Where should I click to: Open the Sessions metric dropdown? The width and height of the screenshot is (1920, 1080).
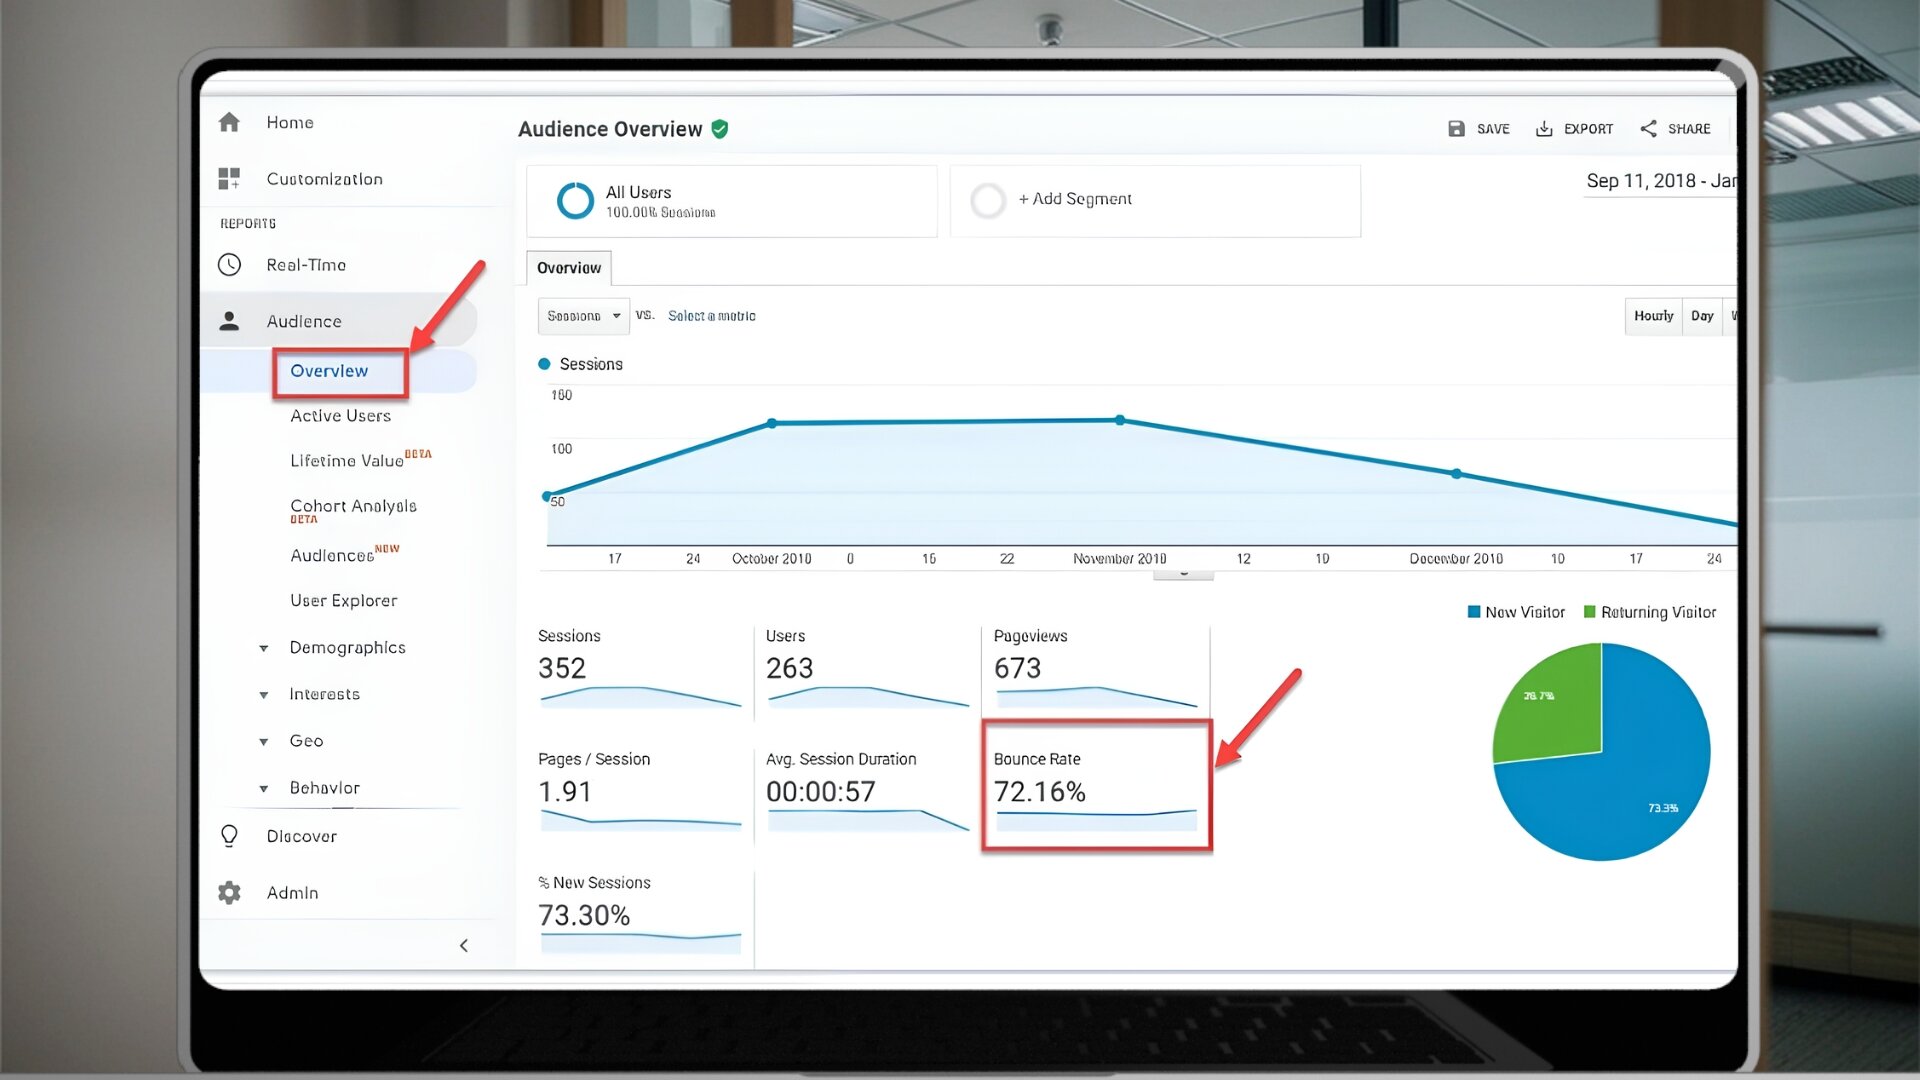[x=583, y=315]
